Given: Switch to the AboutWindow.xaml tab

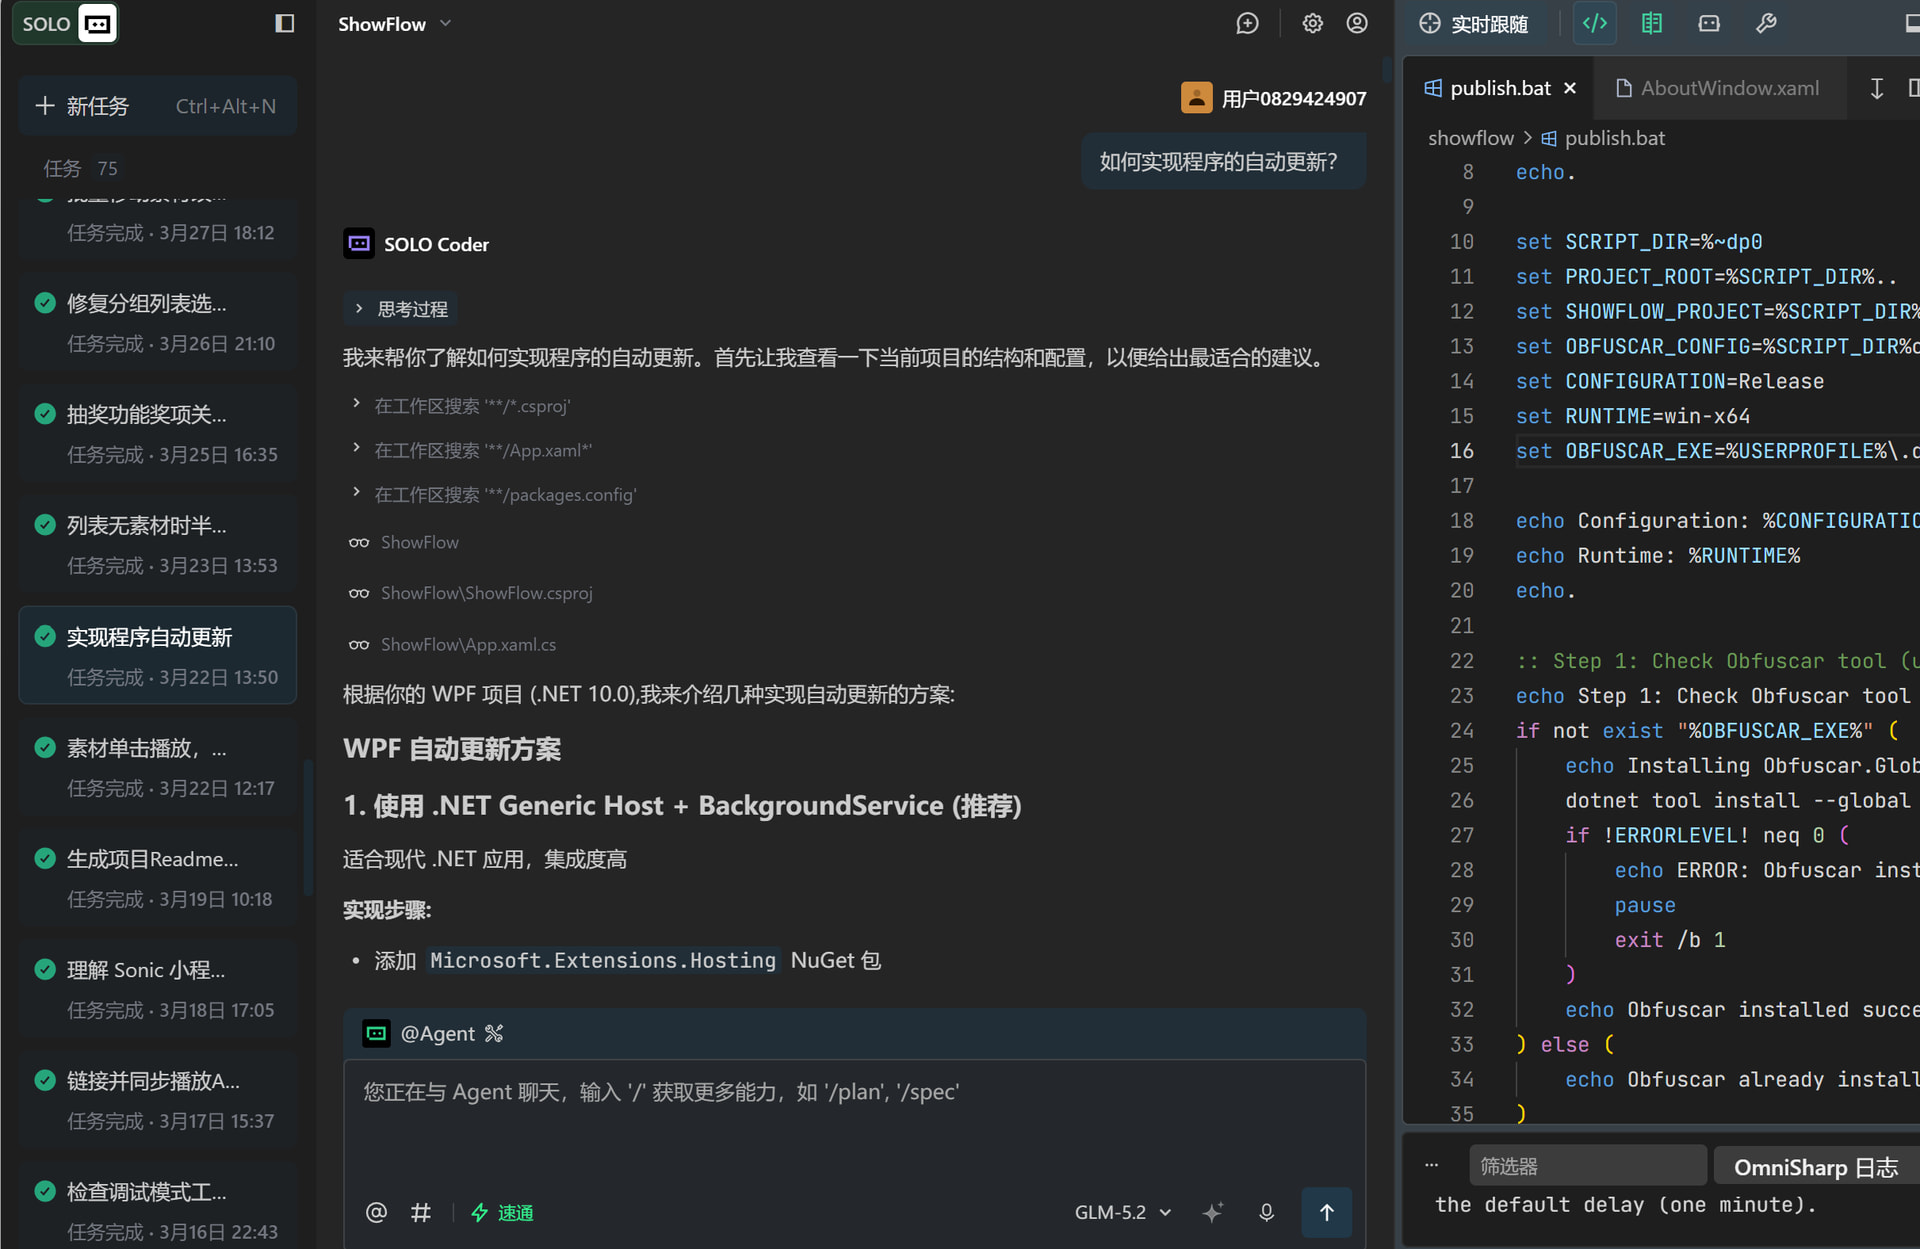Looking at the screenshot, I should click(1718, 88).
